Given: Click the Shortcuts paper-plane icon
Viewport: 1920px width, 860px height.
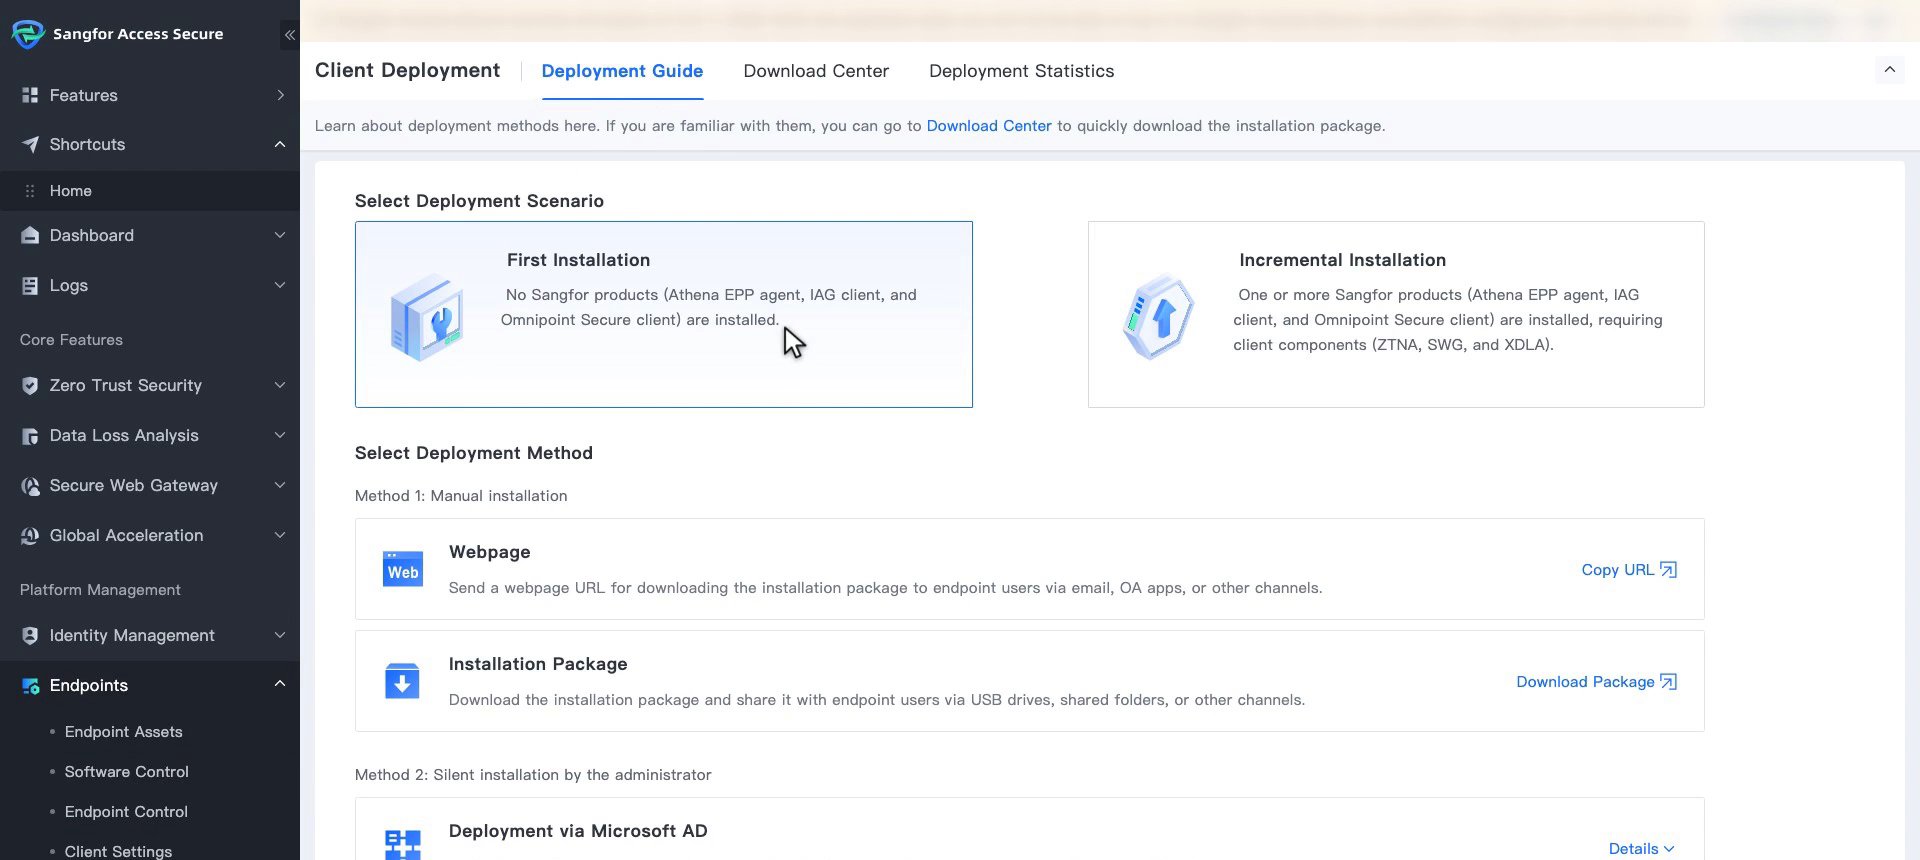Looking at the screenshot, I should pyautogui.click(x=30, y=144).
